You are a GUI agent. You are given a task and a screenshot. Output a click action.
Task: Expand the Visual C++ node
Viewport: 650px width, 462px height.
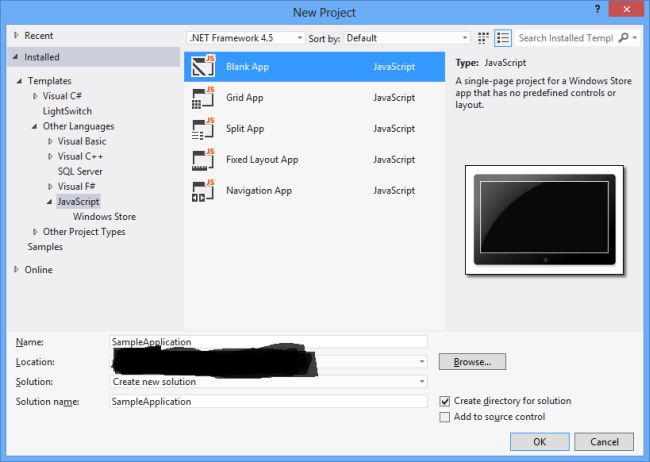pos(50,156)
